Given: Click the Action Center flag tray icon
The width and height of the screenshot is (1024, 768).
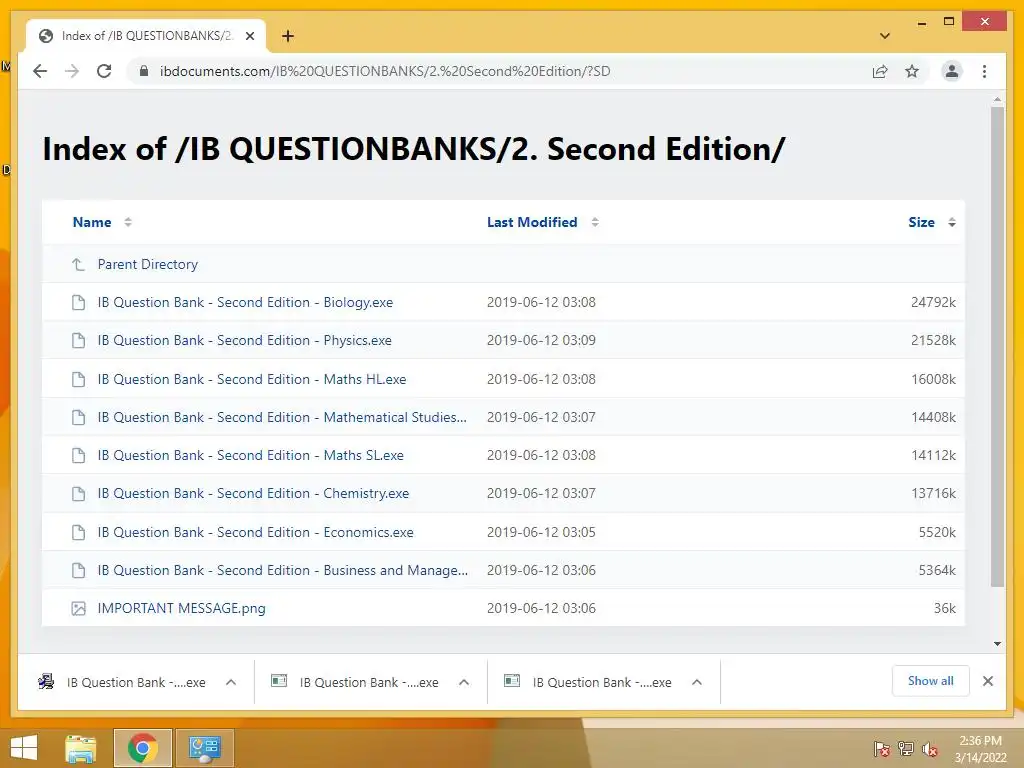Looking at the screenshot, I should pos(881,748).
